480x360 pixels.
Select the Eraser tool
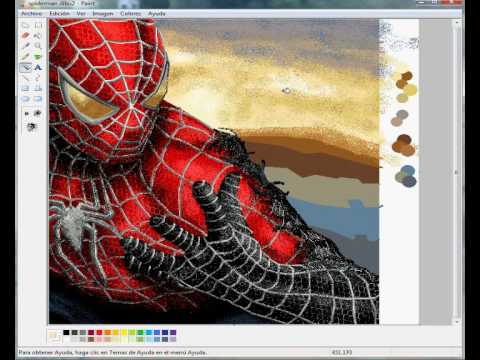(x=26, y=36)
